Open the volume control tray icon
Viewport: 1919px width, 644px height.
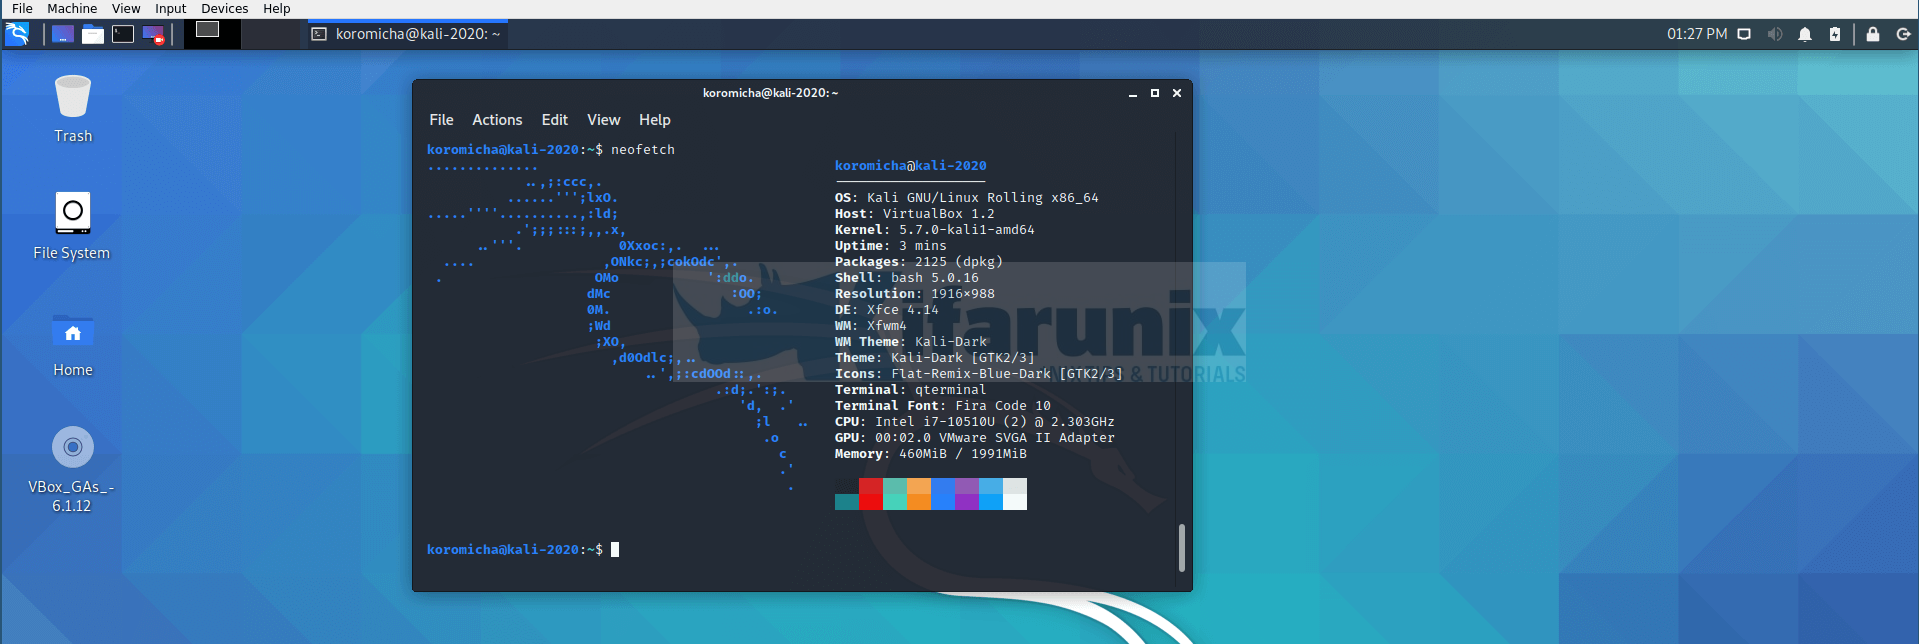(1775, 34)
